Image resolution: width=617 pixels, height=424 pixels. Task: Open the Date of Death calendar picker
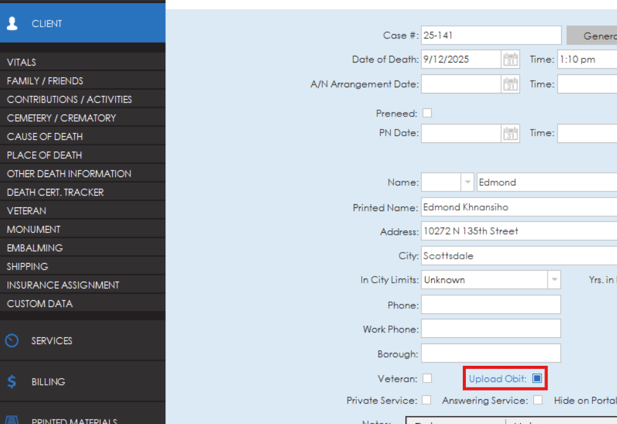(510, 60)
